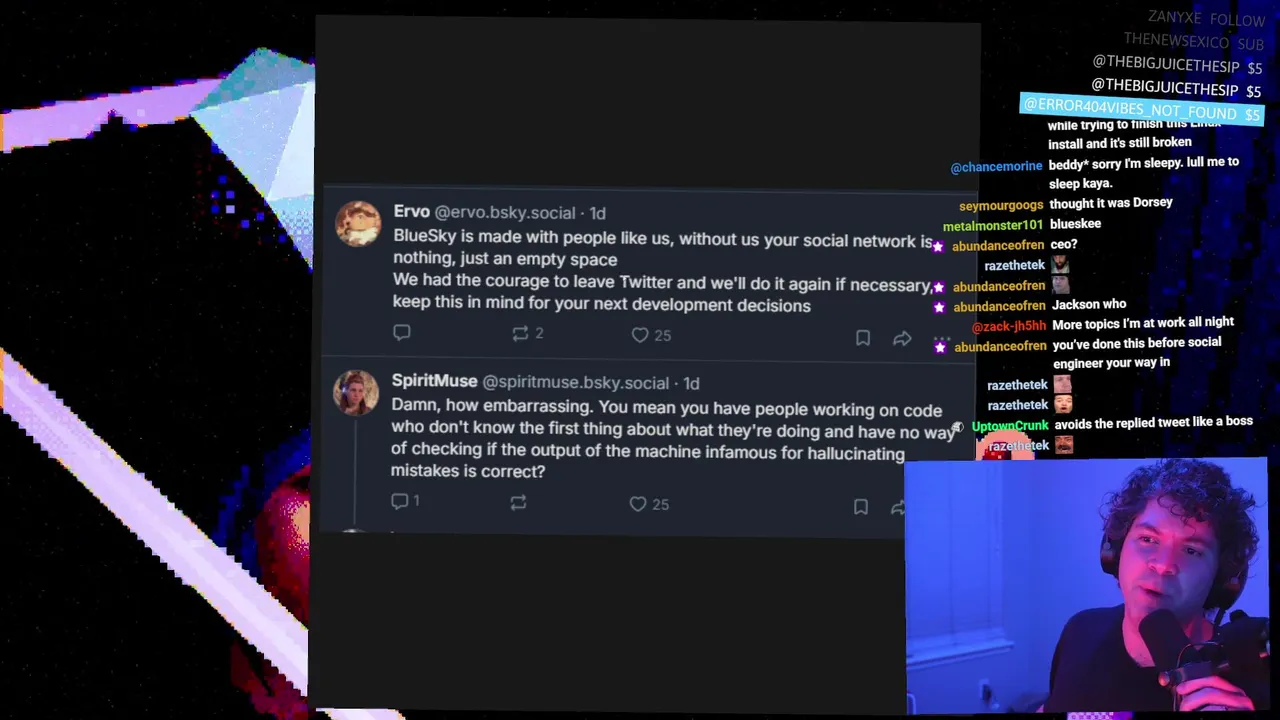Open @spiritmuse.bsky.social handle link
Viewport: 1280px width, 720px height.
tap(575, 383)
